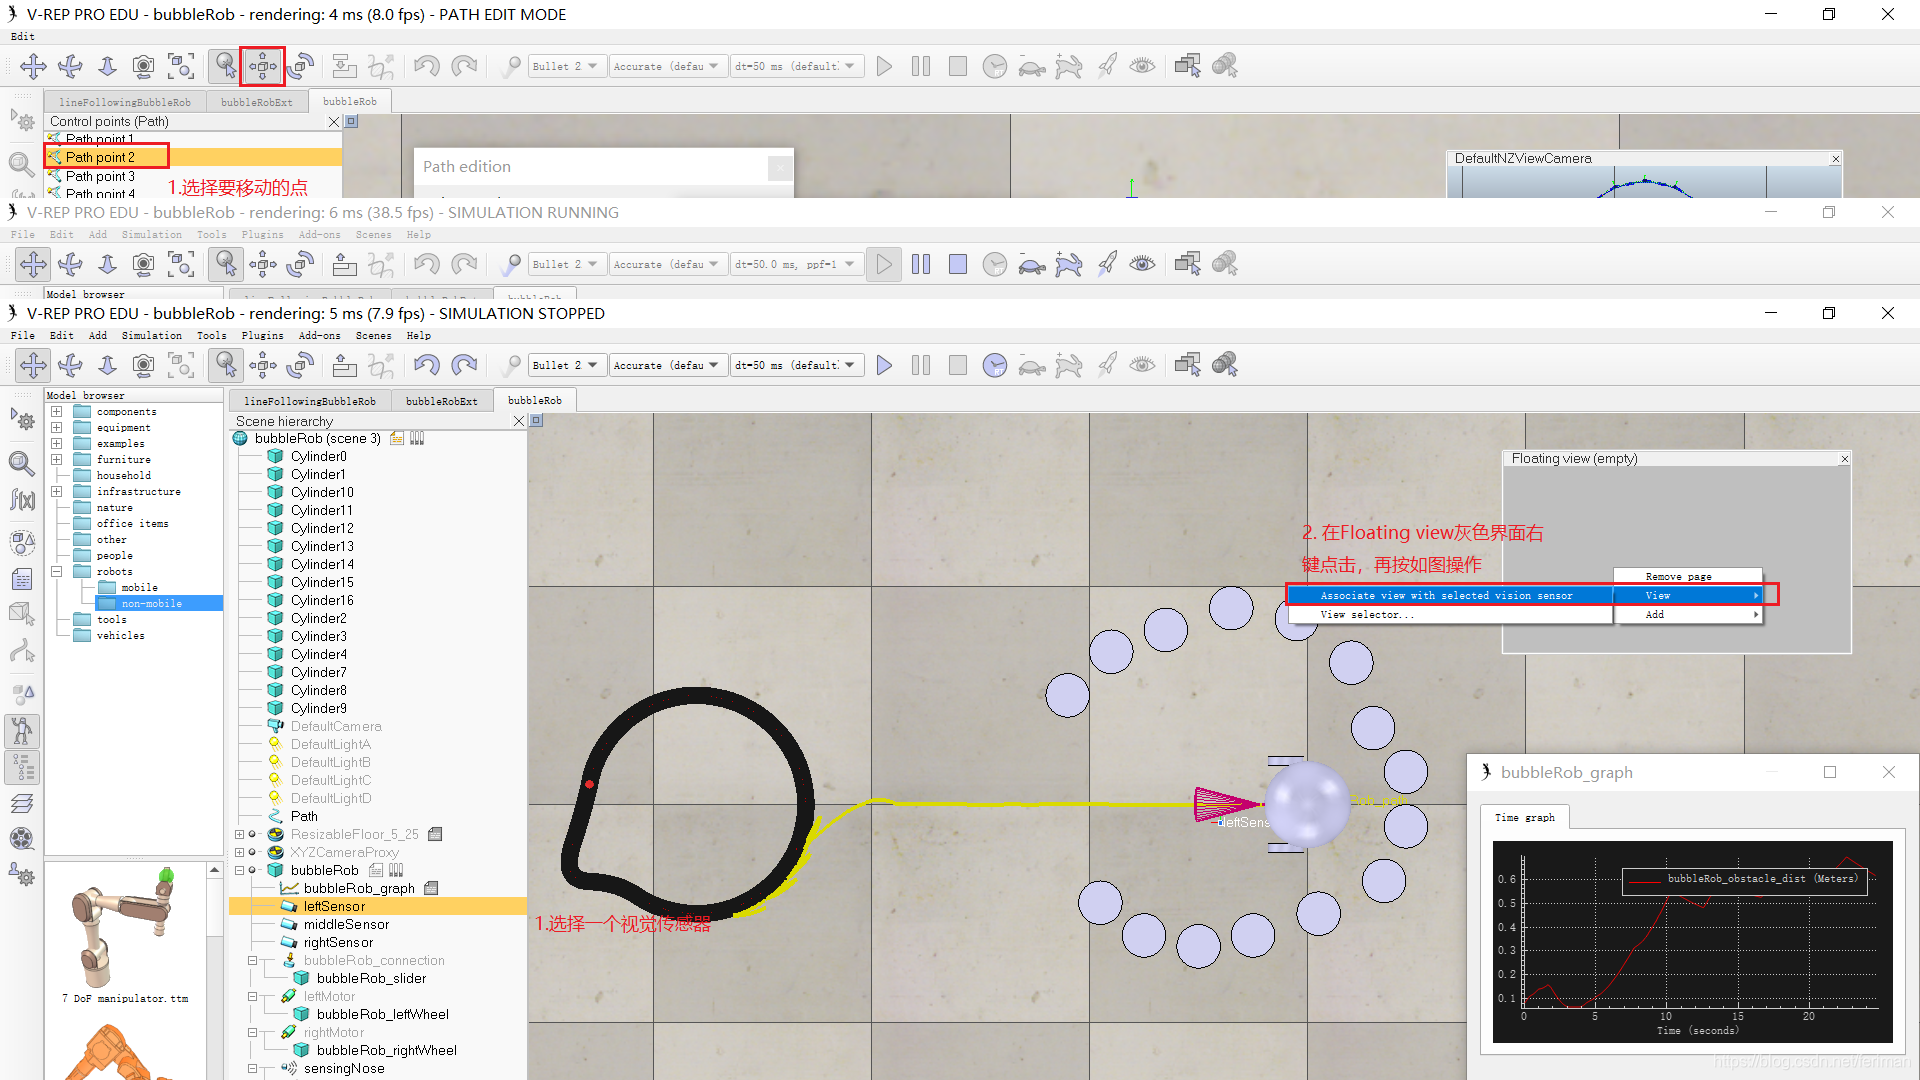Select 7 DoF manipulator.ttm thumbnail
The height and width of the screenshot is (1080, 1920).
(x=125, y=935)
